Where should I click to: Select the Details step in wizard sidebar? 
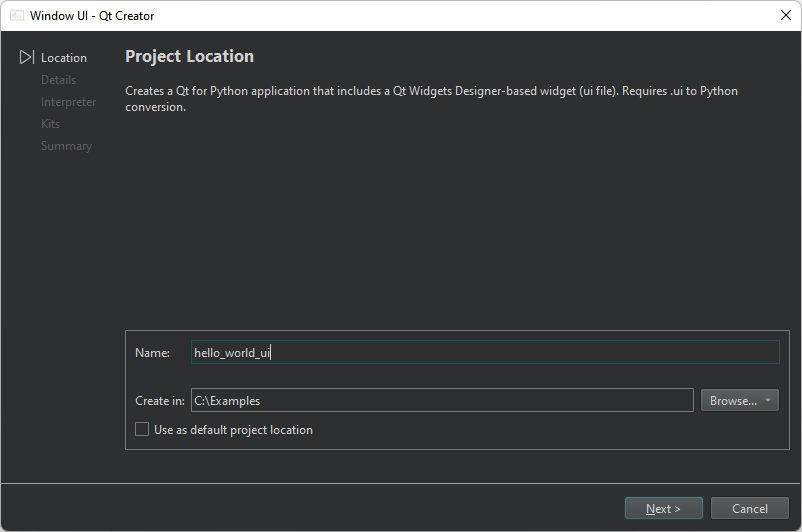pyautogui.click(x=58, y=80)
